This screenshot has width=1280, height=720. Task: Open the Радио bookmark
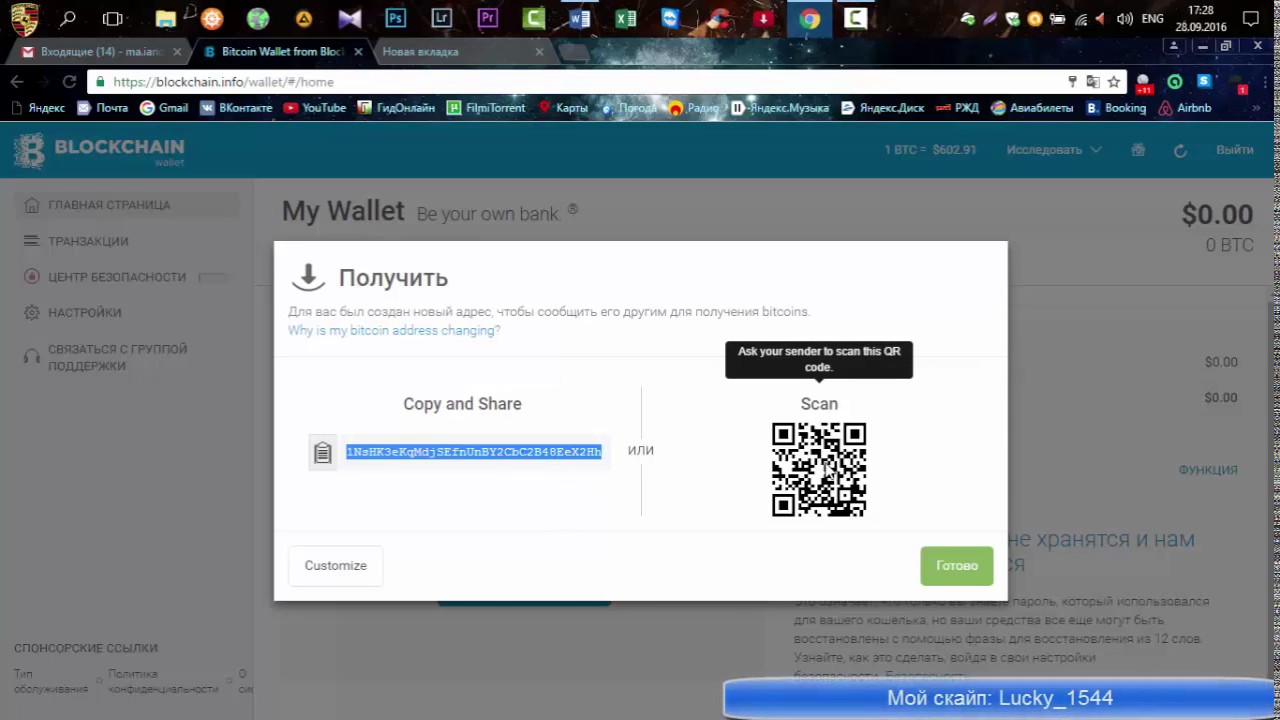tap(694, 108)
